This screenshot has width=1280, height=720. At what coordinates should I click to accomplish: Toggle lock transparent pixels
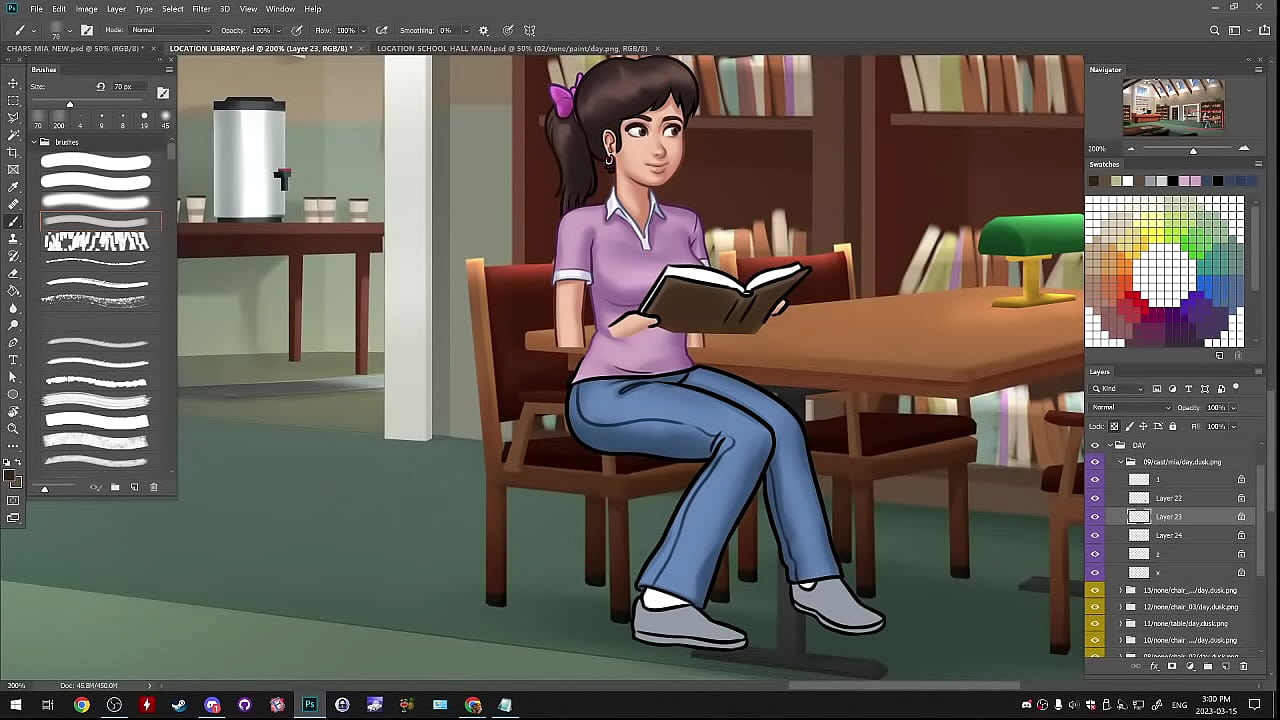pyautogui.click(x=1115, y=426)
